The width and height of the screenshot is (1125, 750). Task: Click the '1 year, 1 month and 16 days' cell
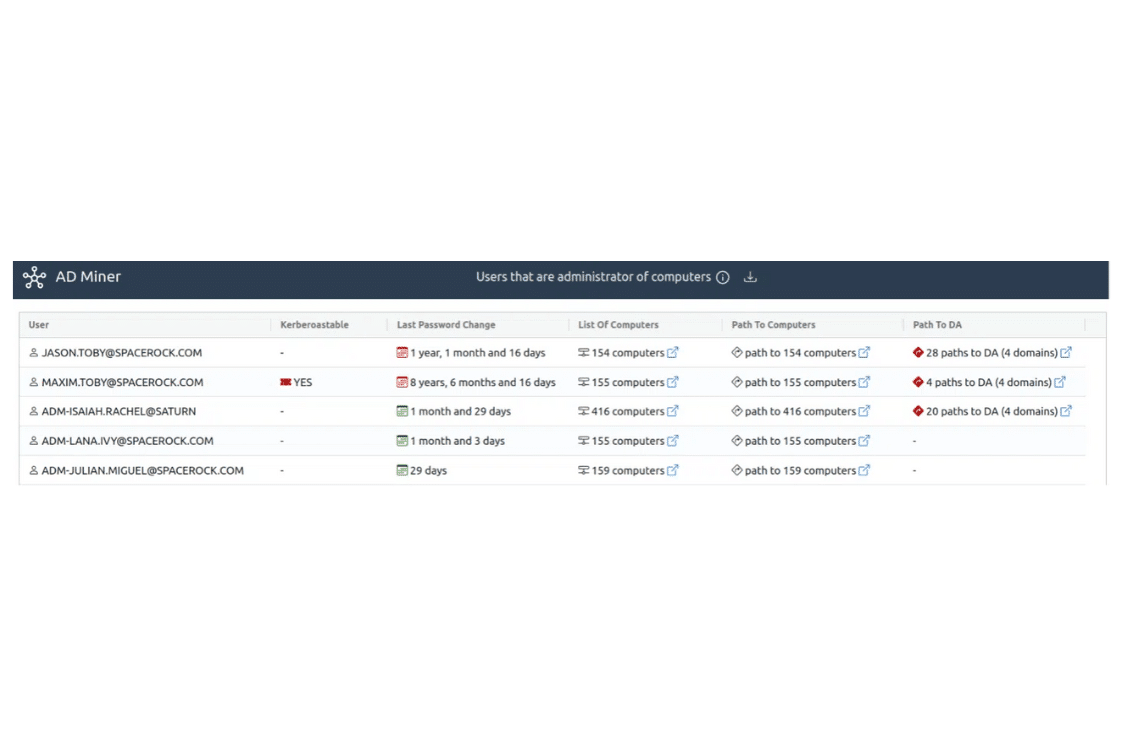pyautogui.click(x=478, y=352)
